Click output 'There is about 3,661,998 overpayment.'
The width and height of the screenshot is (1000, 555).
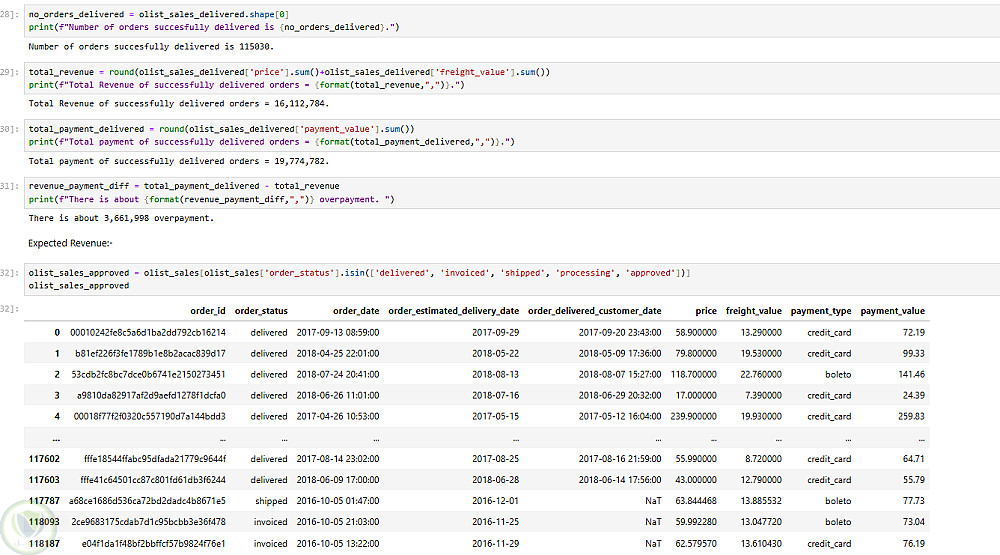[x=121, y=218]
